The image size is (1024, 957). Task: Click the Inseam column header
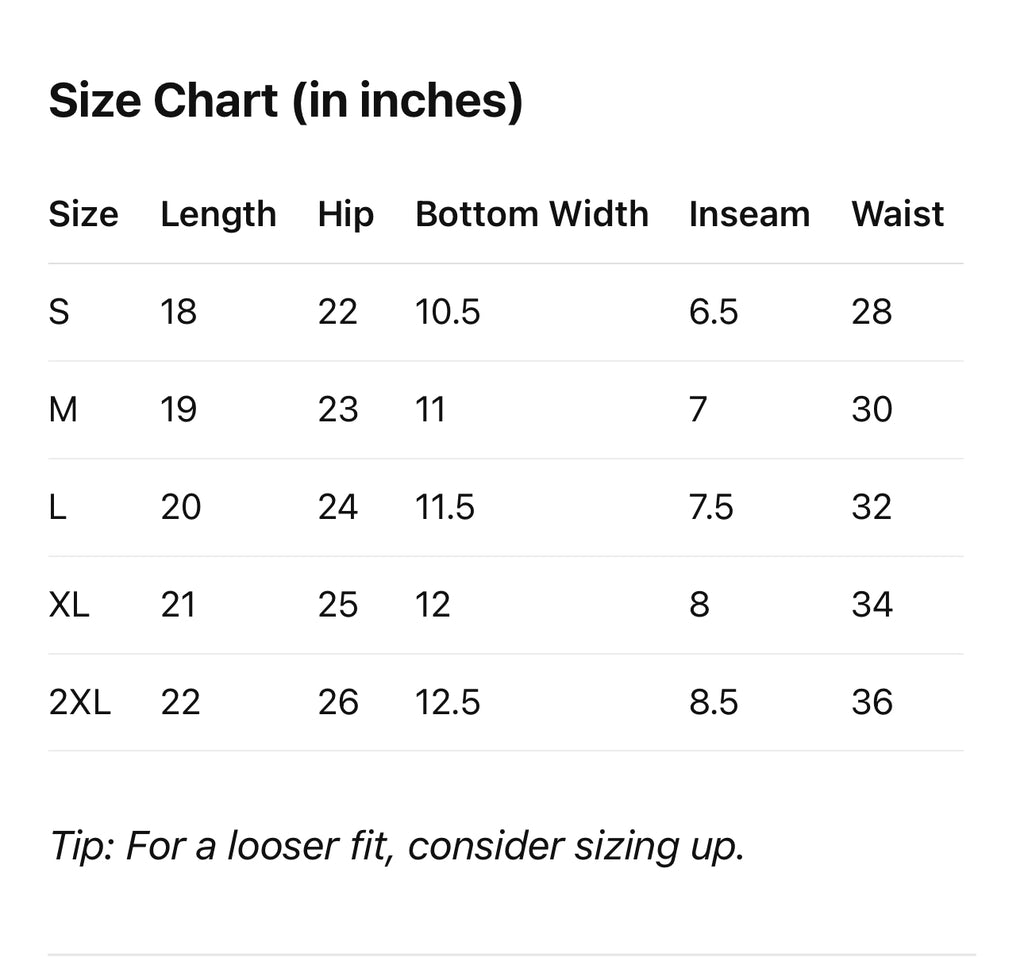(x=749, y=214)
